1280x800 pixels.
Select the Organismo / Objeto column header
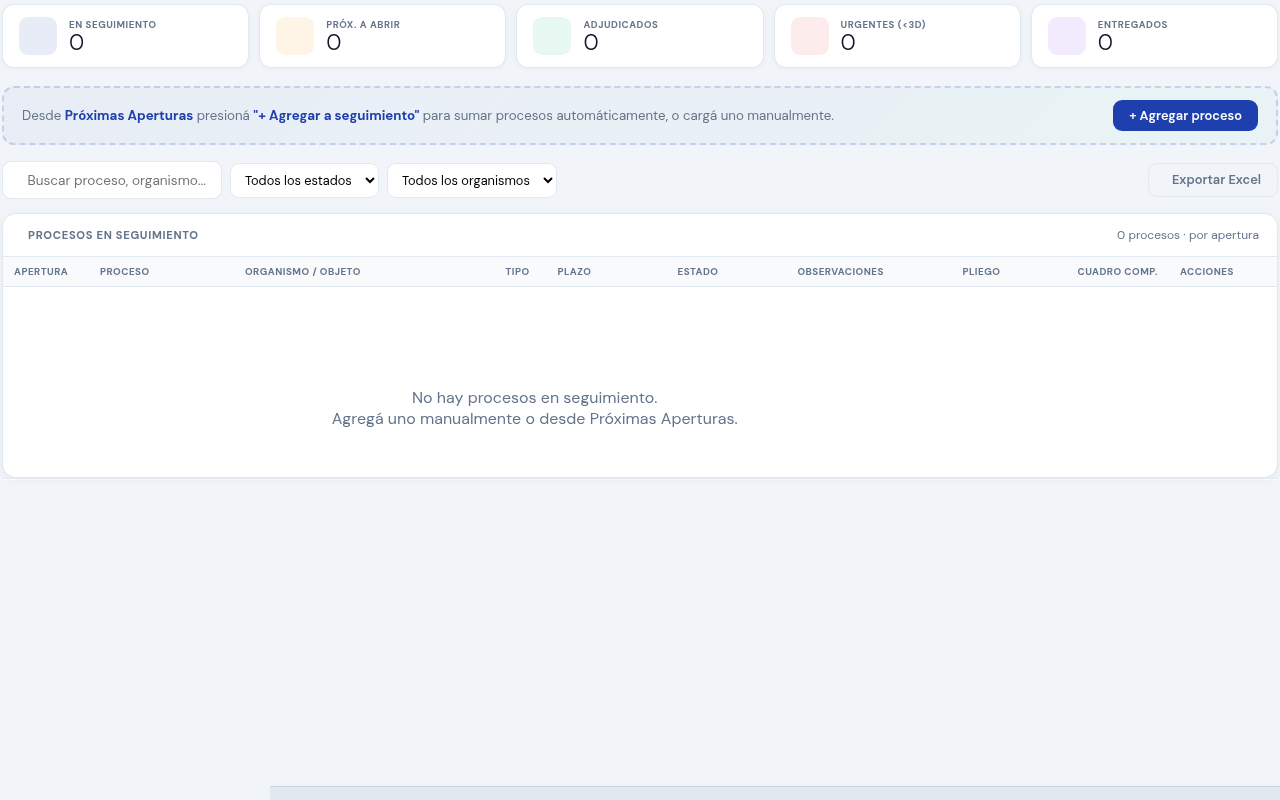pos(302,272)
